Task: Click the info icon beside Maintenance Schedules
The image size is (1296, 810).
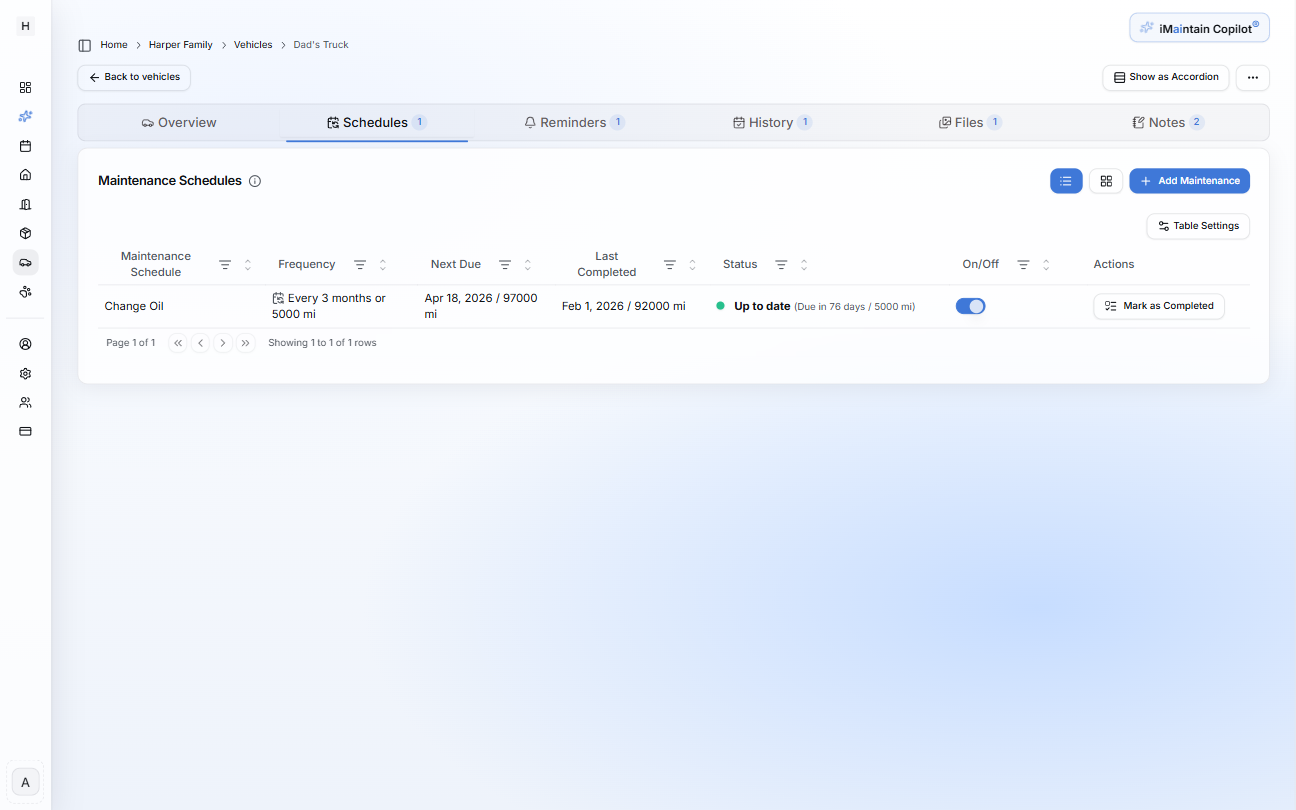Action: 255,181
